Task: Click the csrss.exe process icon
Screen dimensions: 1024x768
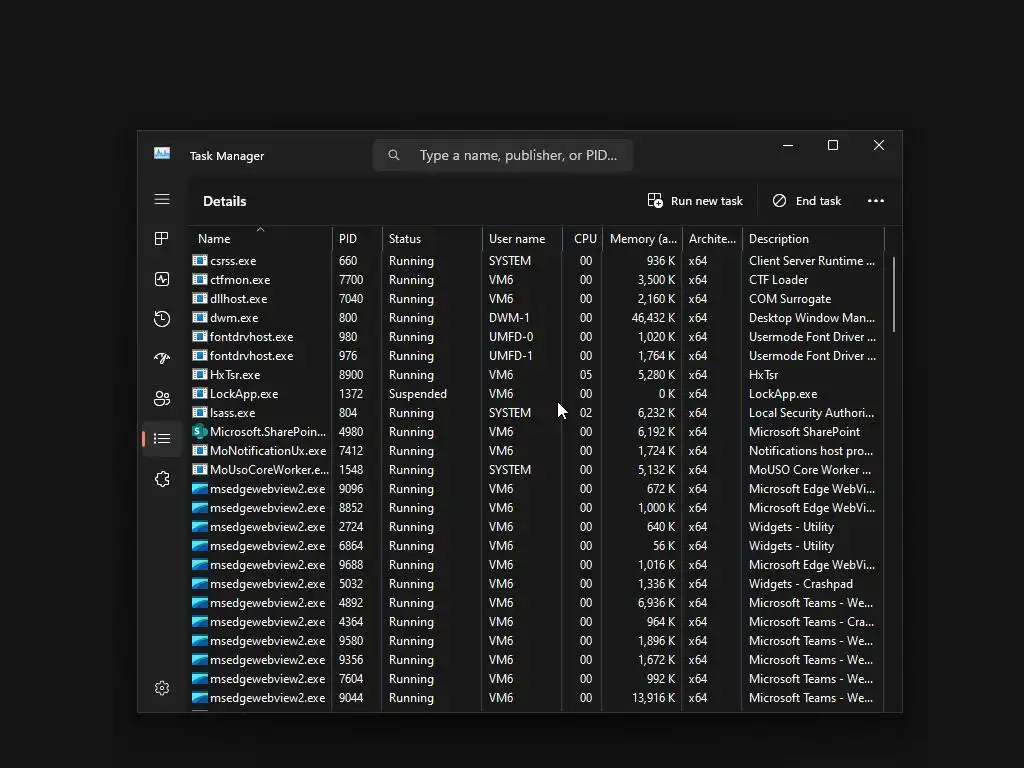Action: point(200,261)
